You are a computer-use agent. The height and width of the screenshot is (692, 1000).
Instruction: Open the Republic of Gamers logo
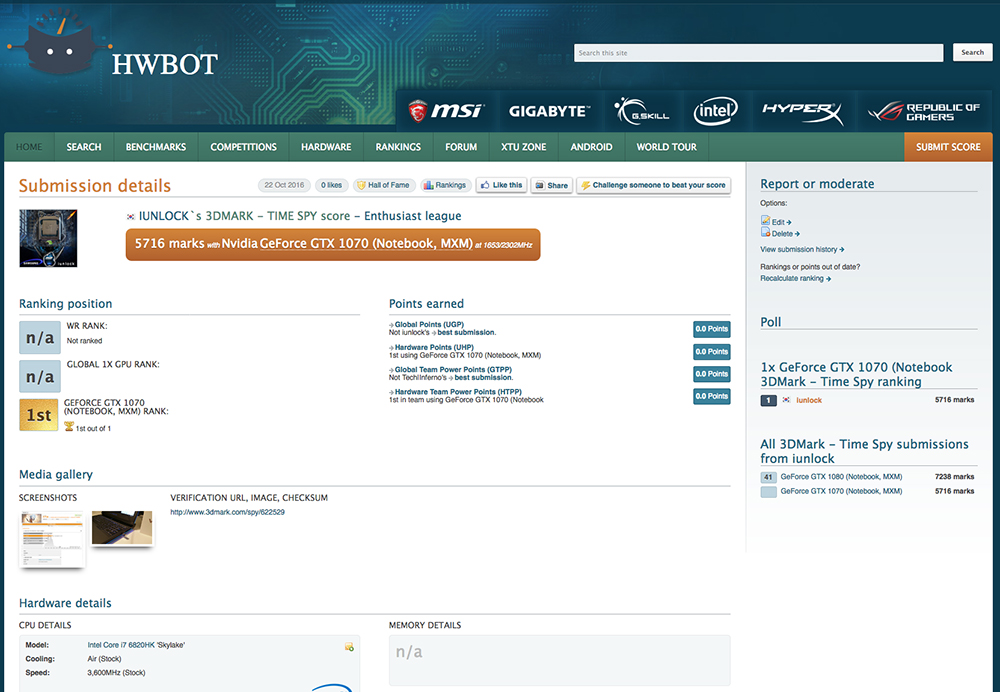[923, 112]
